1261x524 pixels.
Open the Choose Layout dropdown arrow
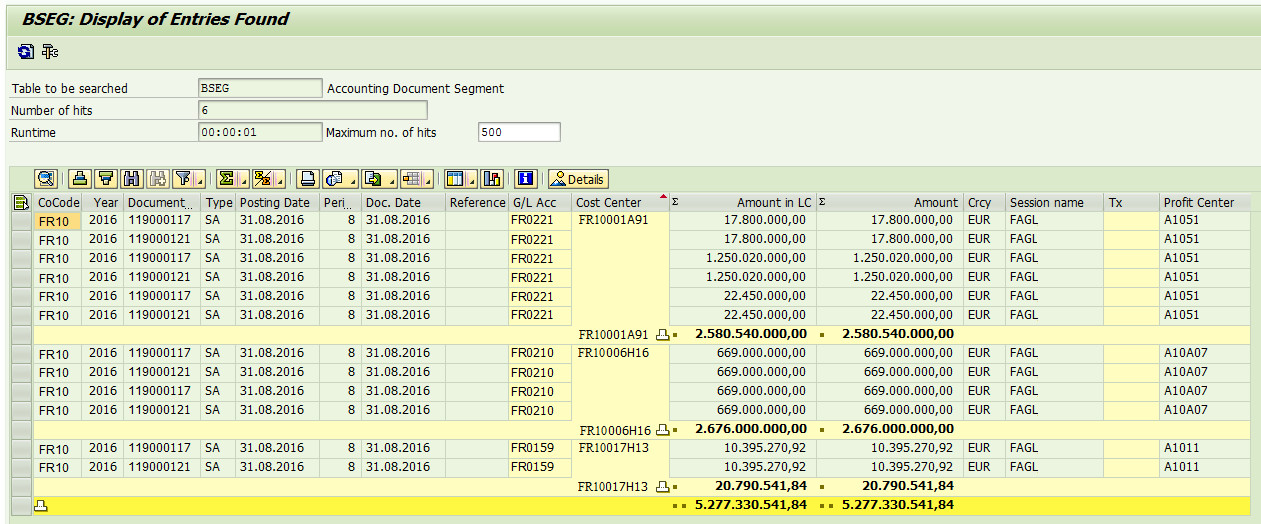[472, 182]
